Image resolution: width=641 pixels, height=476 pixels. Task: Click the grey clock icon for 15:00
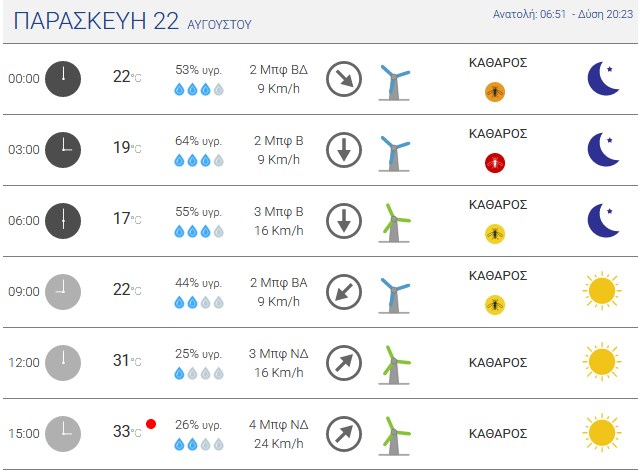coord(63,434)
